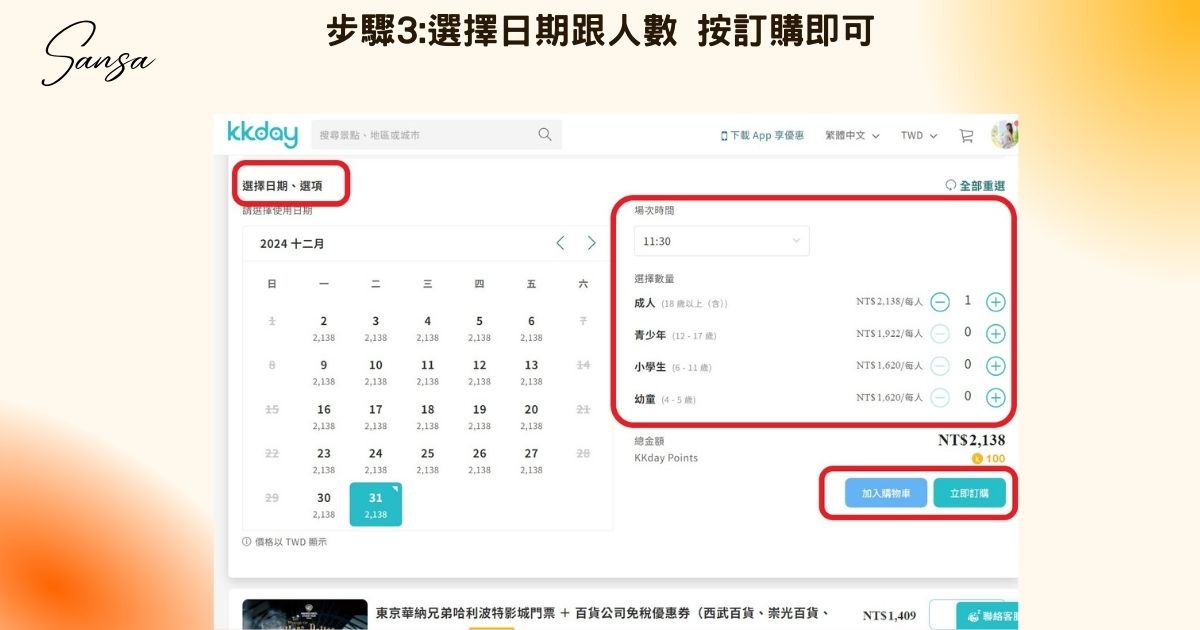Image resolution: width=1200 pixels, height=630 pixels.
Task: Click the 立即訂購 button
Action: (969, 493)
